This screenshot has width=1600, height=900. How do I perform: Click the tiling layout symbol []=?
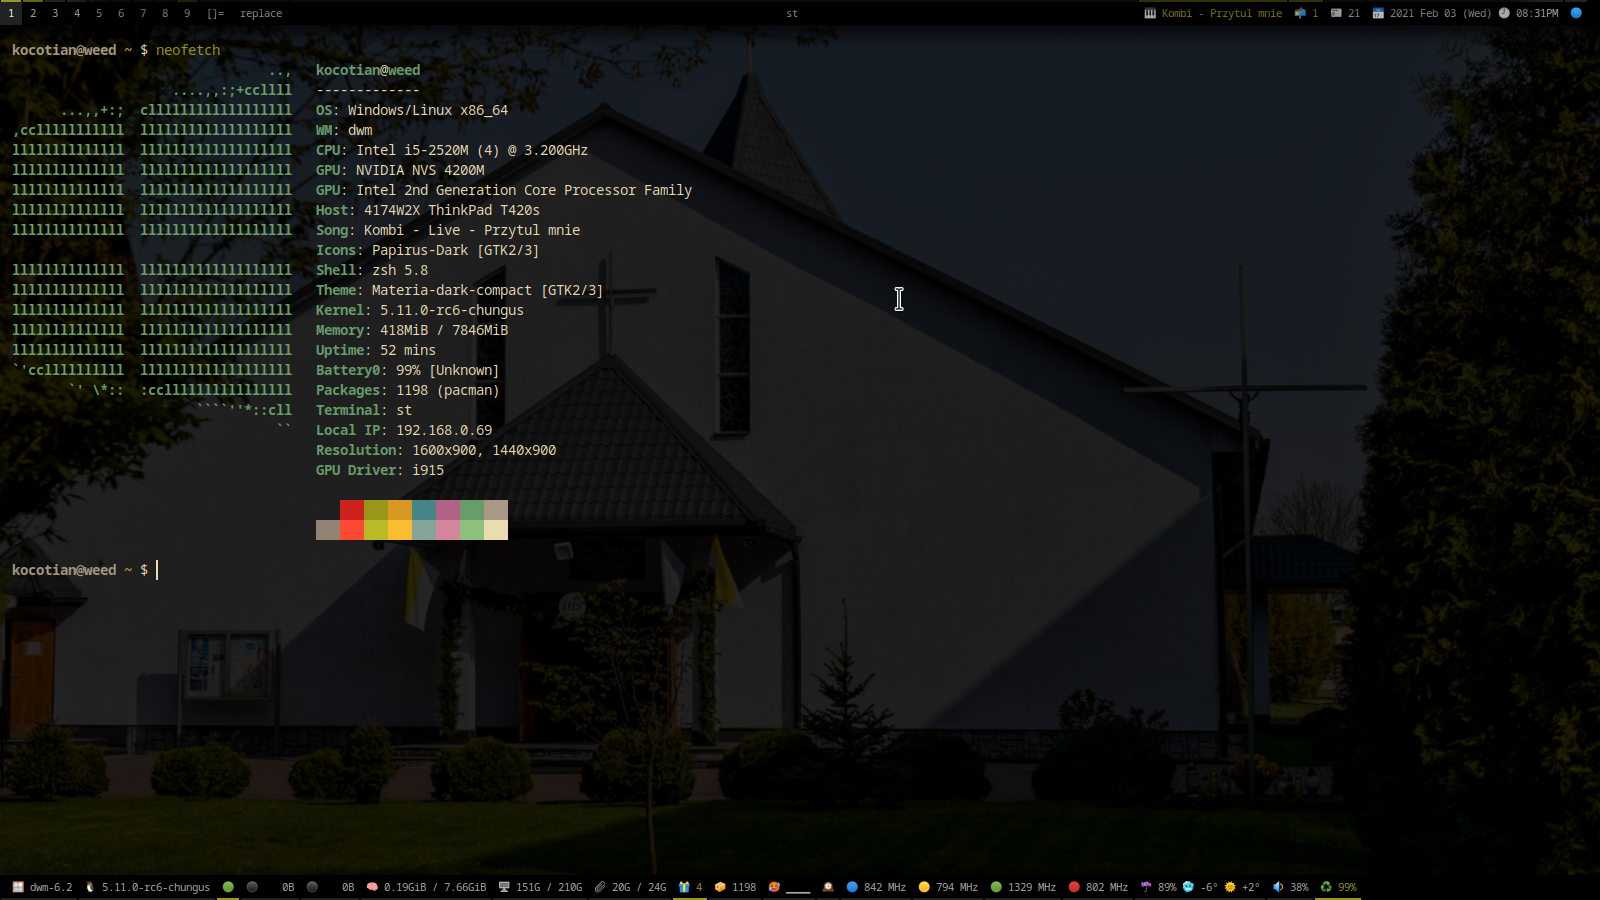215,13
